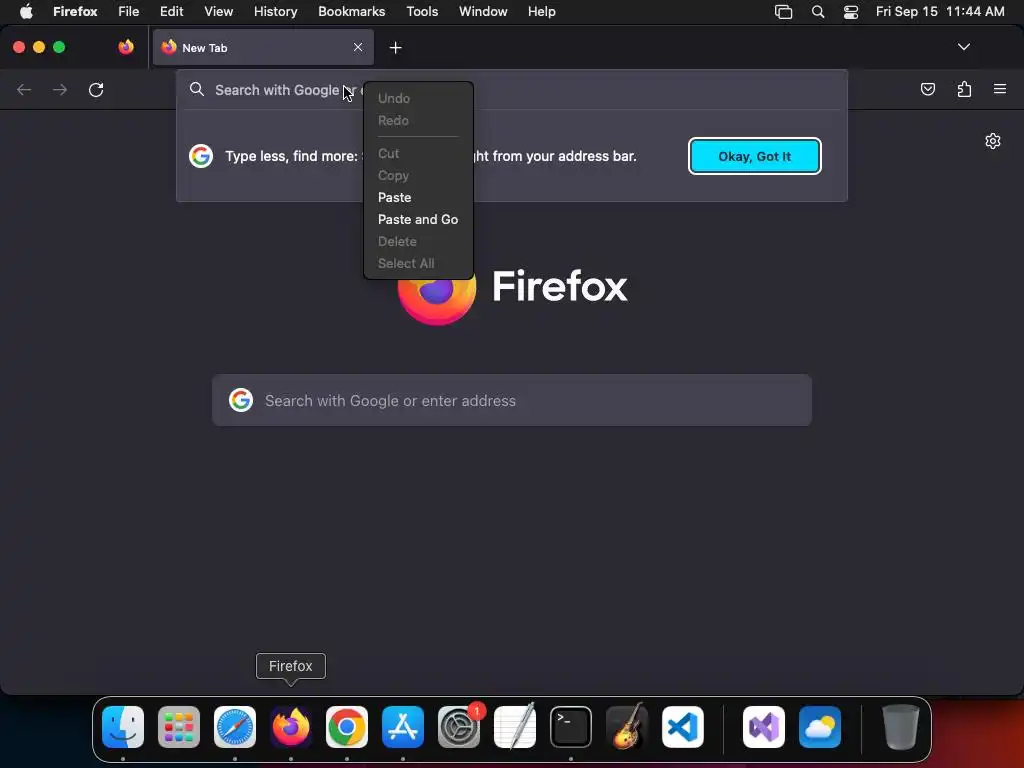Open GarageBand from the Dock
Viewport: 1024px width, 768px height.
(x=627, y=727)
